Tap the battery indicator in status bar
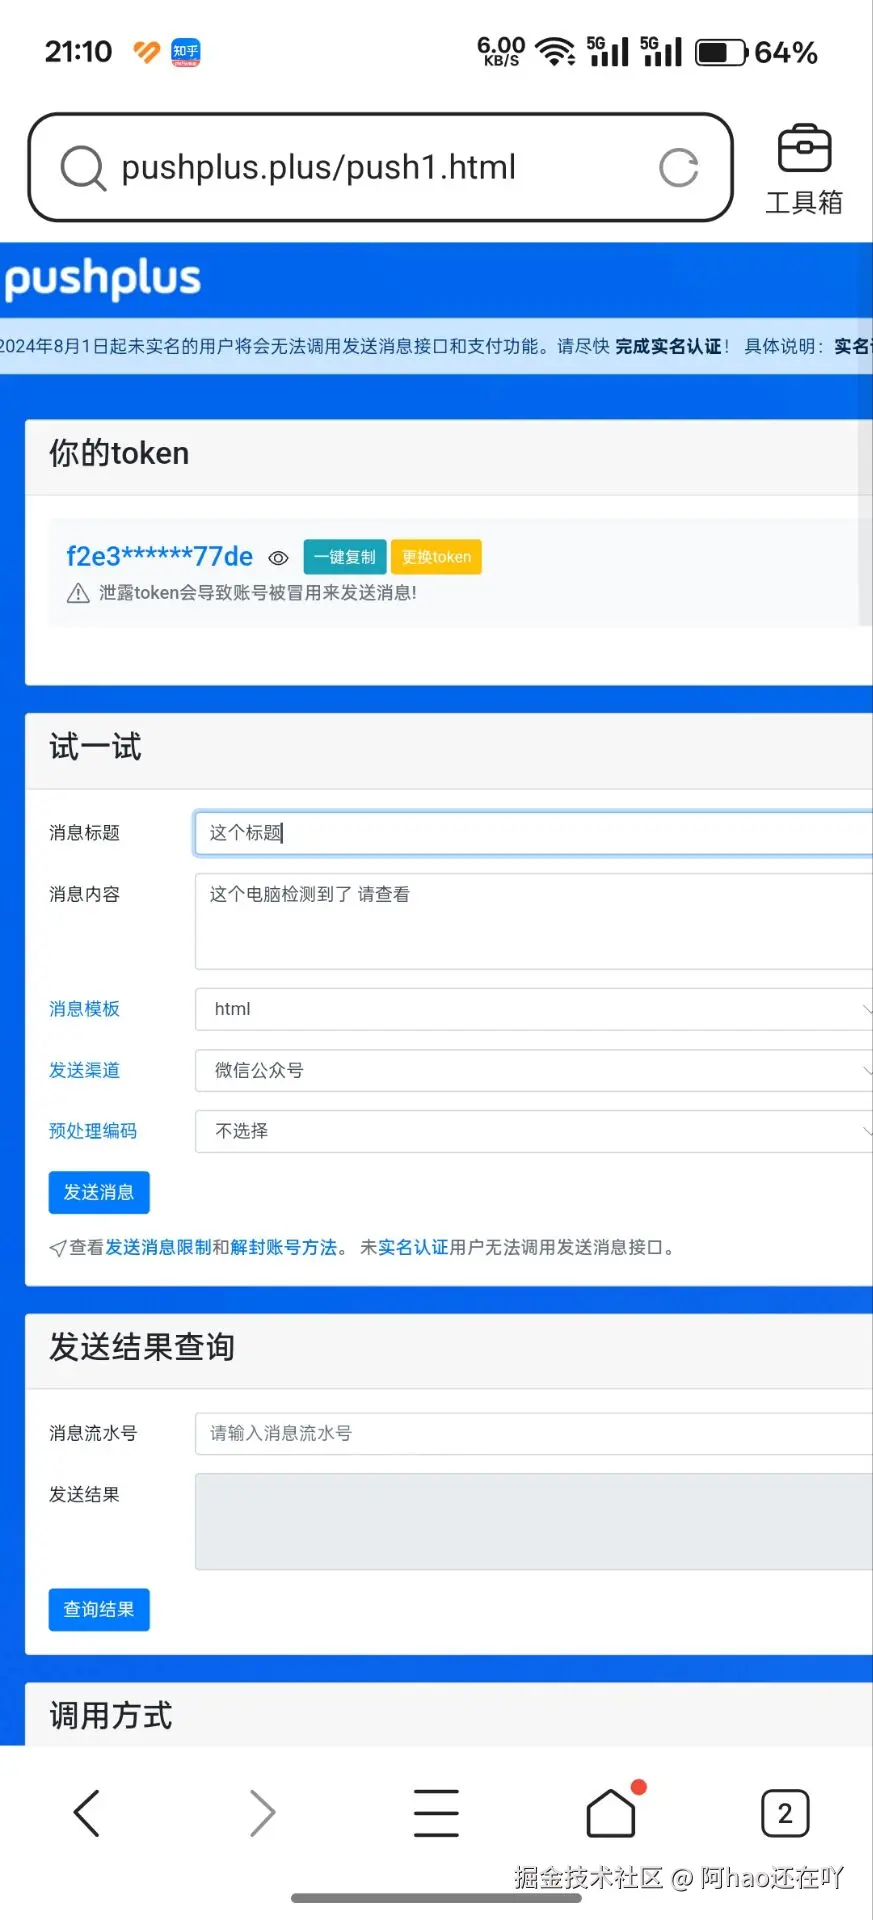 [721, 52]
